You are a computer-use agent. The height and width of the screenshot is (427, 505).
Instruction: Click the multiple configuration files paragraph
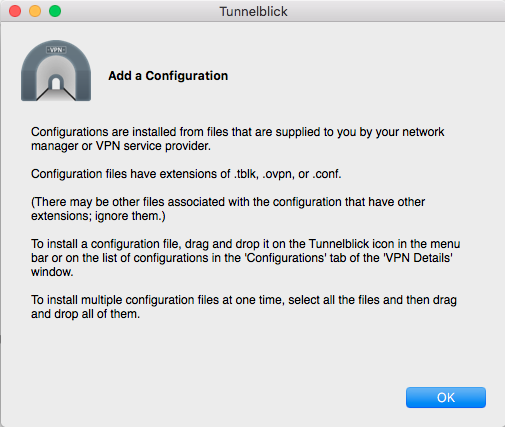point(244,307)
